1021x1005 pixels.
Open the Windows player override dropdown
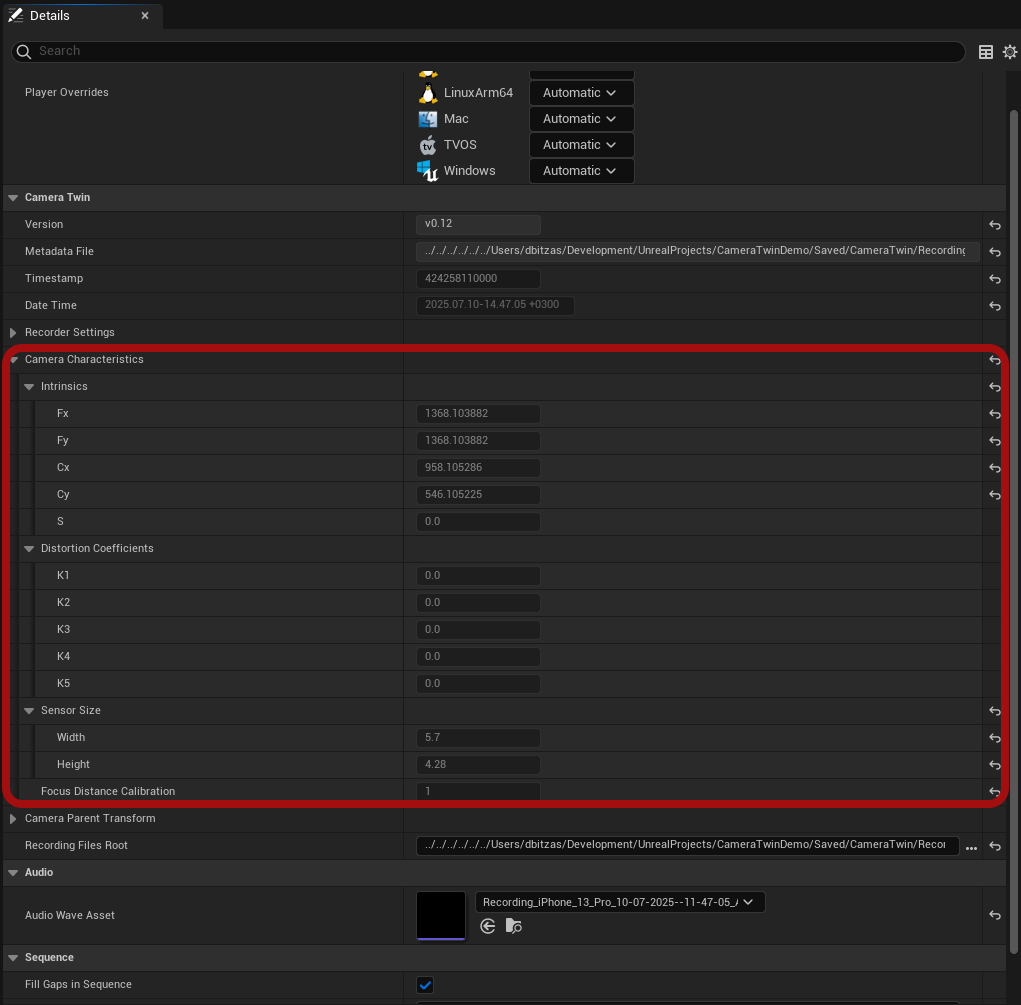coord(581,171)
